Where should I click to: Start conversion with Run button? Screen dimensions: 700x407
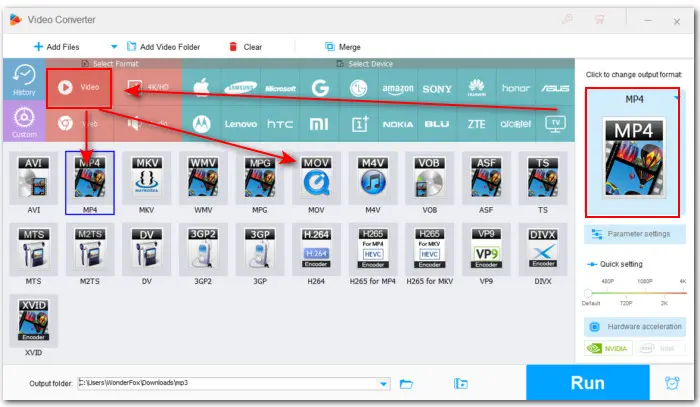(x=588, y=383)
